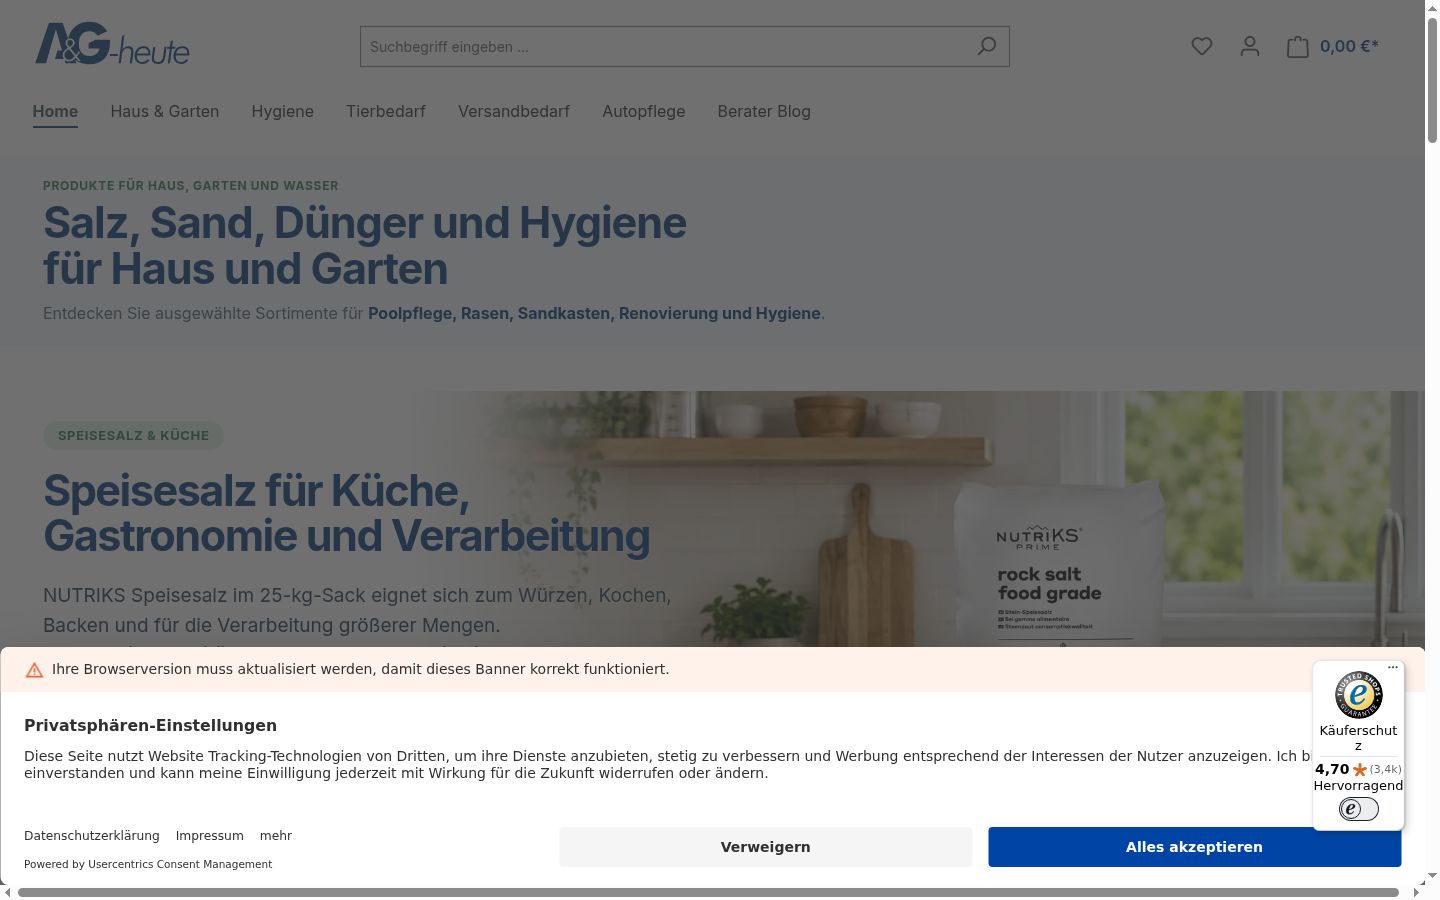The image size is (1440, 900).
Task: Expand privacy details via mehr
Action: point(276,836)
